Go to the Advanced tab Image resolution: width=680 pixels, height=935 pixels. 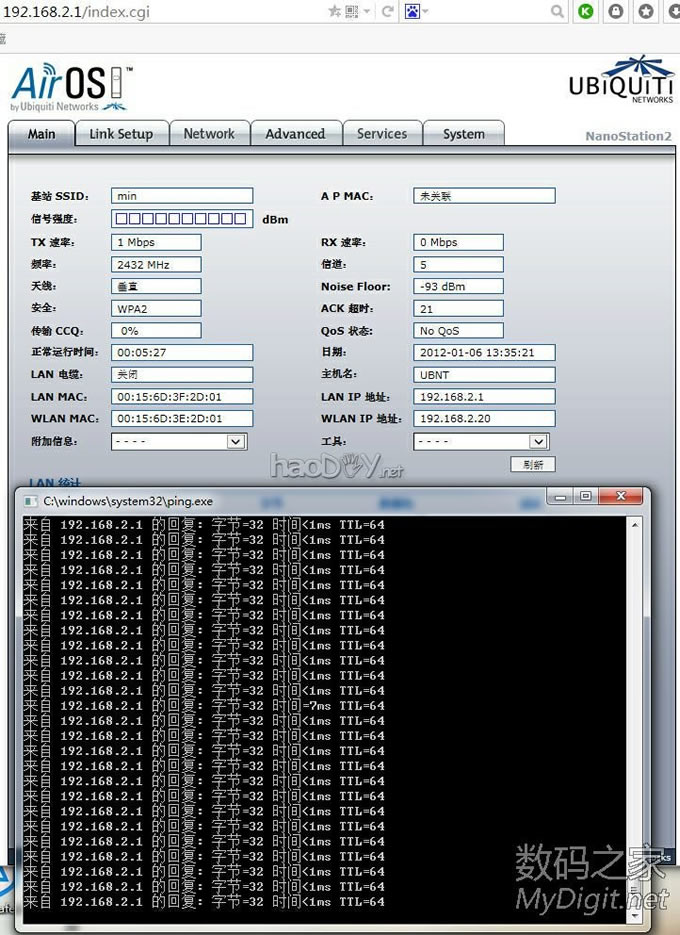click(x=295, y=134)
